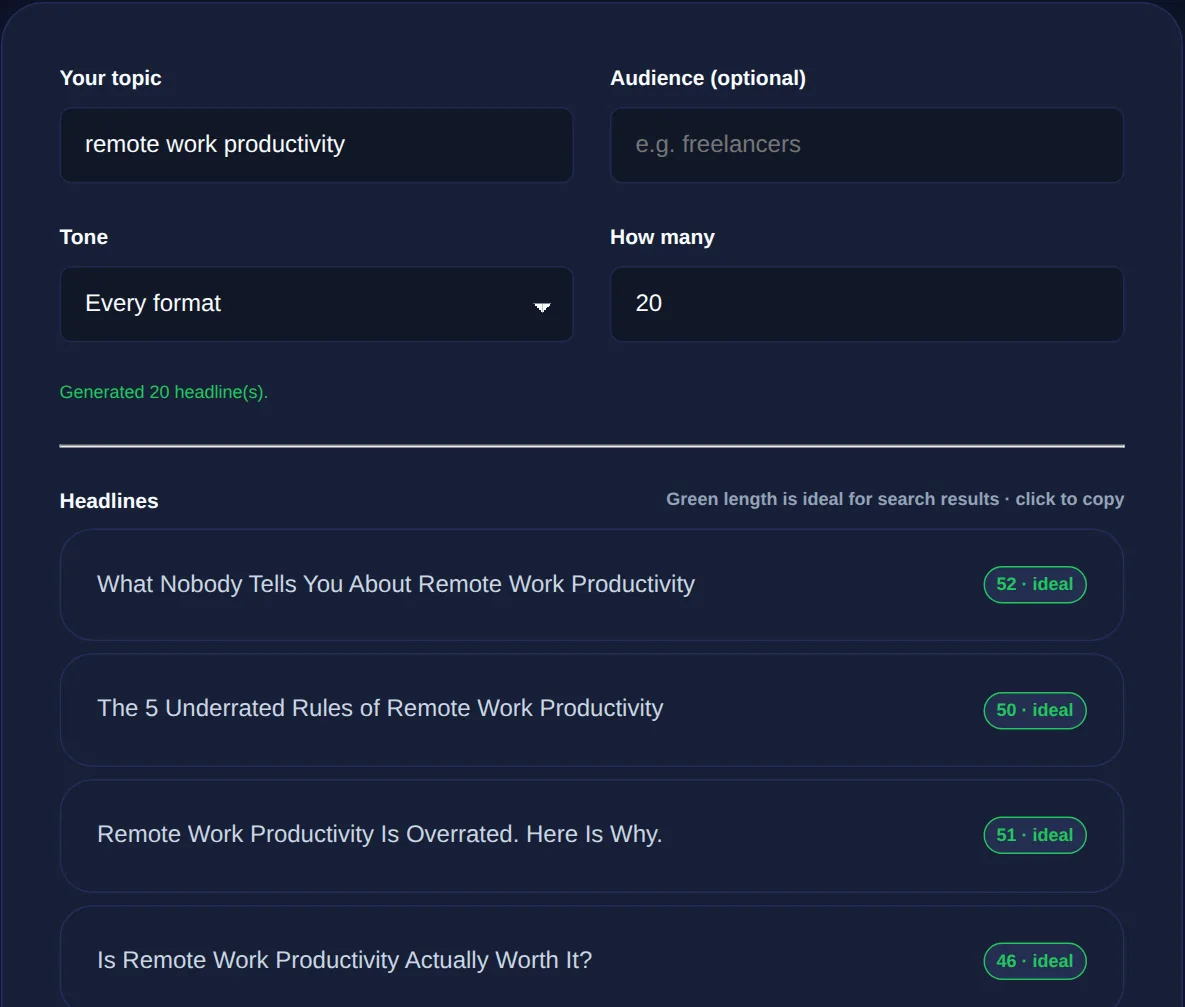Click the How many number field
Screen dimensions: 1185x1007
pos(867,303)
